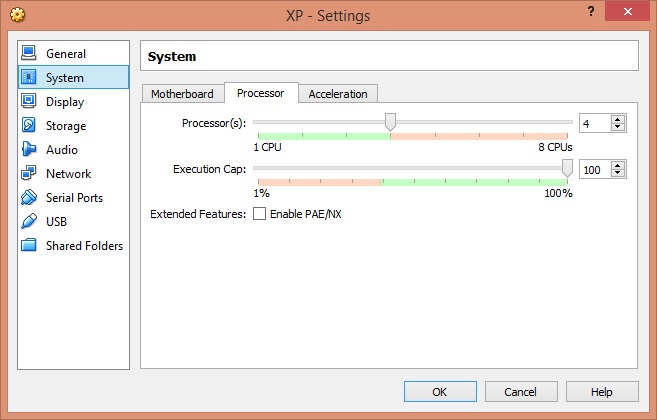Increase processor count with up arrow
Image resolution: width=657 pixels, height=420 pixels.
[x=618, y=119]
